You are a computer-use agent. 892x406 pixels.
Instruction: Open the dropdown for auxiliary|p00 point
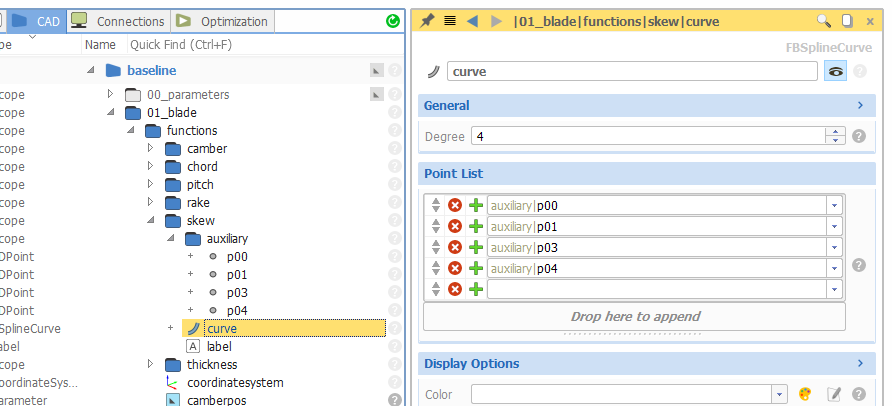click(834, 205)
